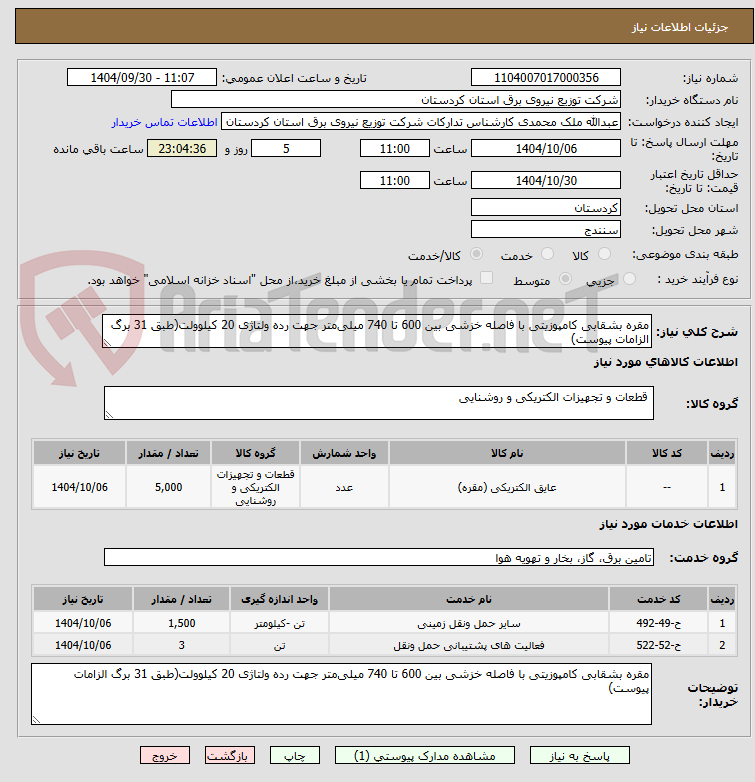Click the price validity time 11:00 field
Screen dimensions: 755x782
[x=394, y=181]
